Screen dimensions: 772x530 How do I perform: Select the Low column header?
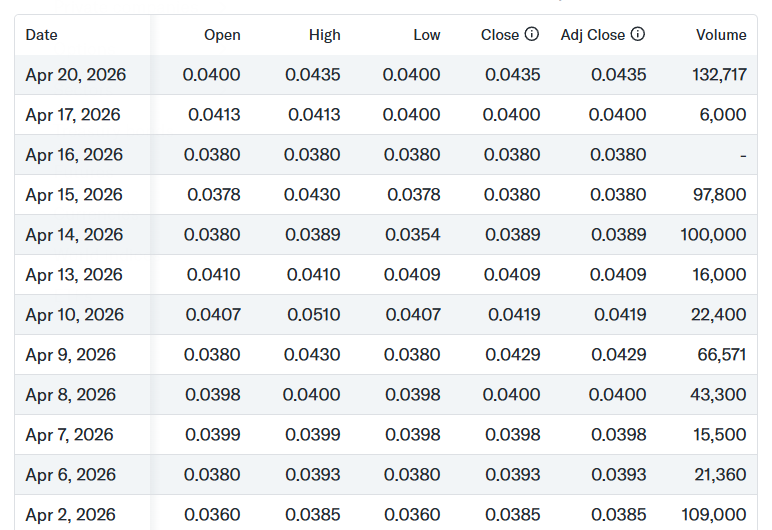(x=426, y=35)
